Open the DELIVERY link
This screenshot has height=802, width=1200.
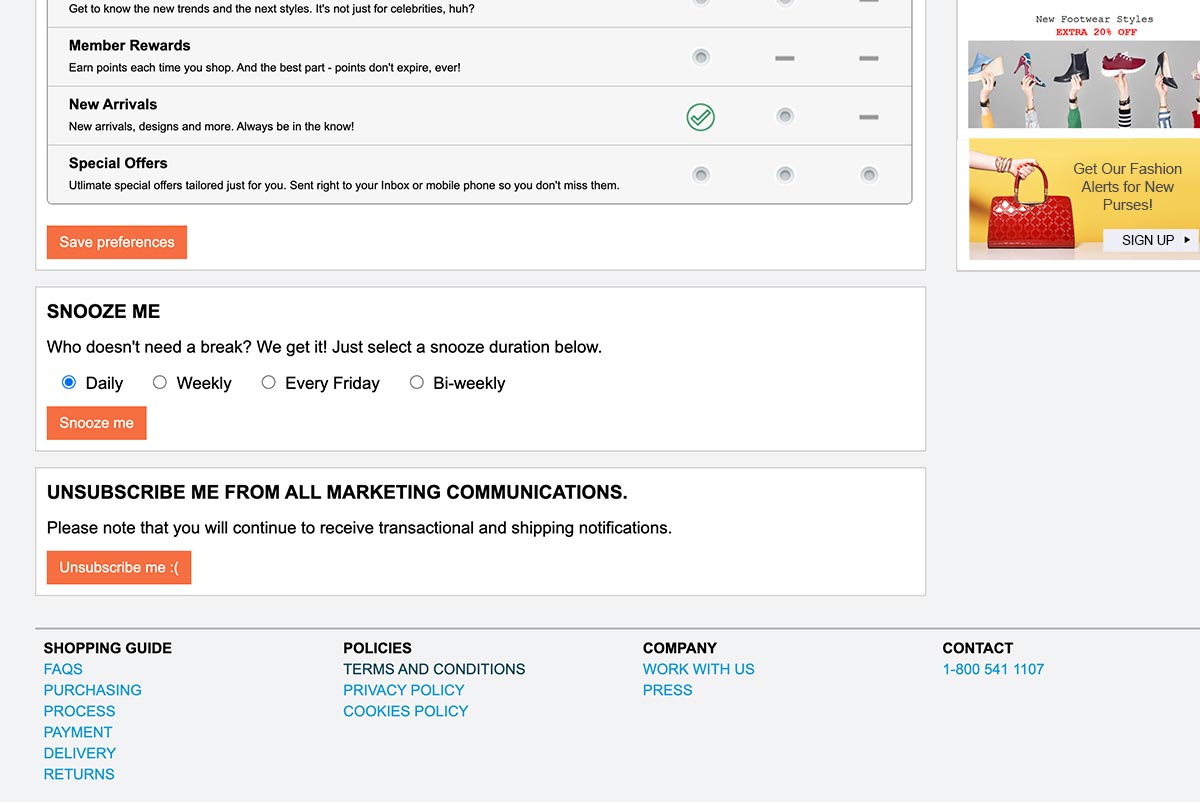[x=80, y=753]
